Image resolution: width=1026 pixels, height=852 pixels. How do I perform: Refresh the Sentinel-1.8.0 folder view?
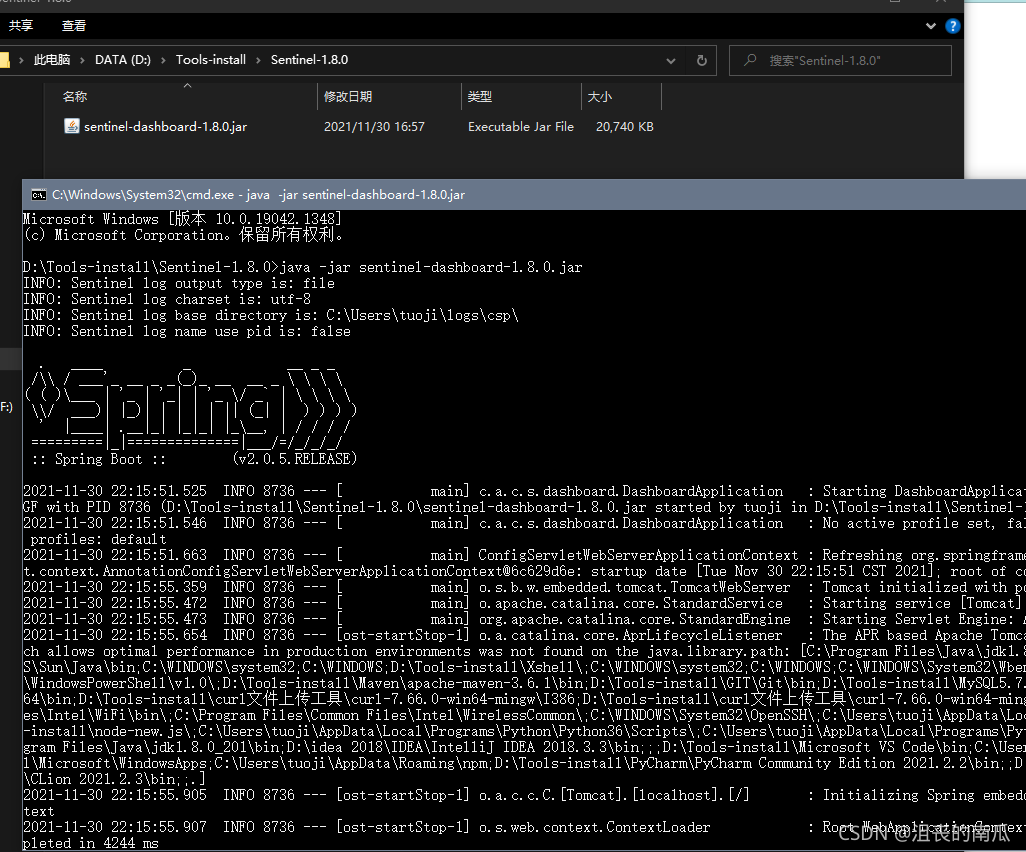[701, 60]
